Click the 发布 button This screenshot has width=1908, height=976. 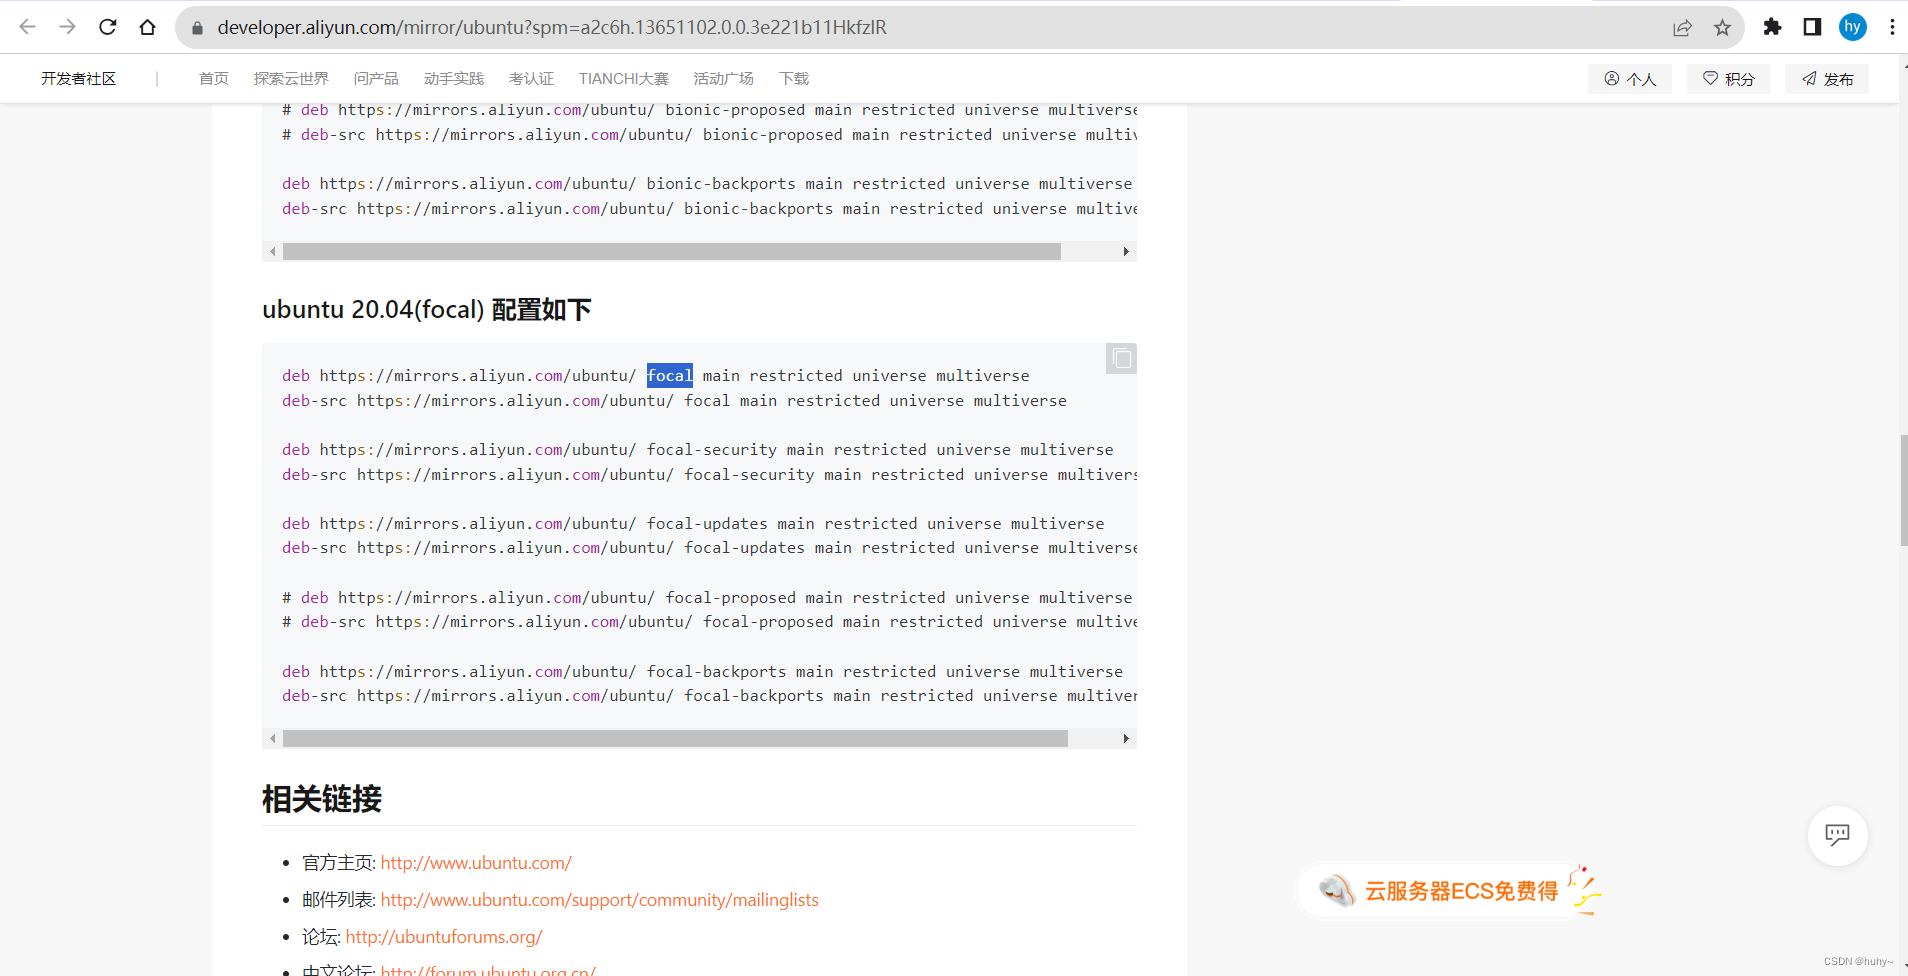click(1827, 79)
